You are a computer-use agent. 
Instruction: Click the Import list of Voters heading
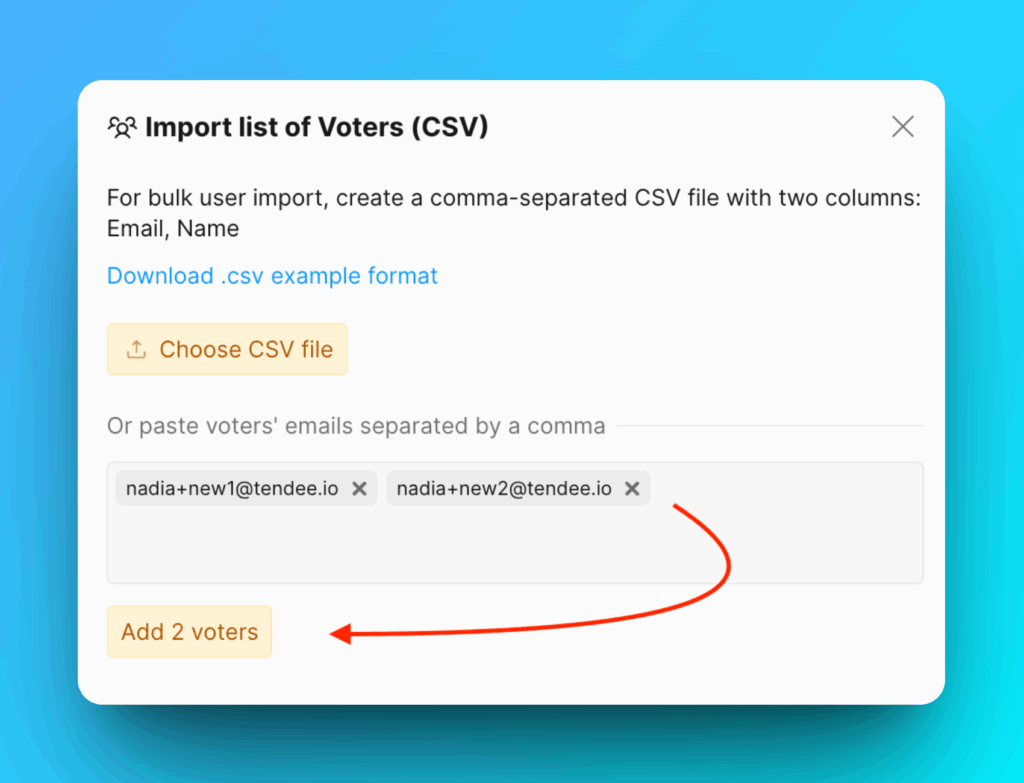(316, 128)
